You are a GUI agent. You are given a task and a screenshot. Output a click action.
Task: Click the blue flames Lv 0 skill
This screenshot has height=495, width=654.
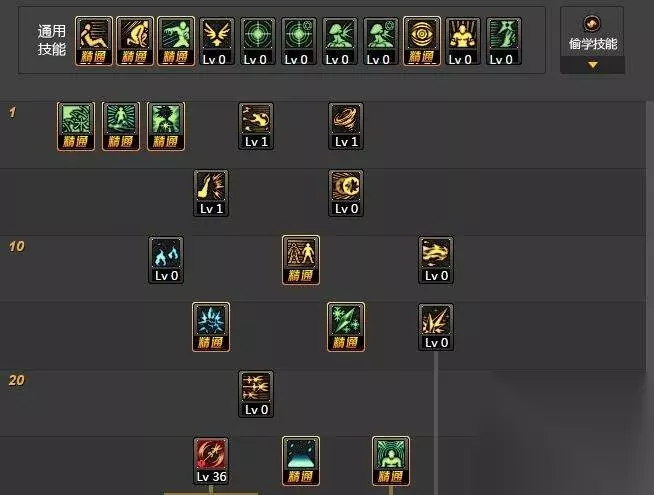tap(166, 260)
